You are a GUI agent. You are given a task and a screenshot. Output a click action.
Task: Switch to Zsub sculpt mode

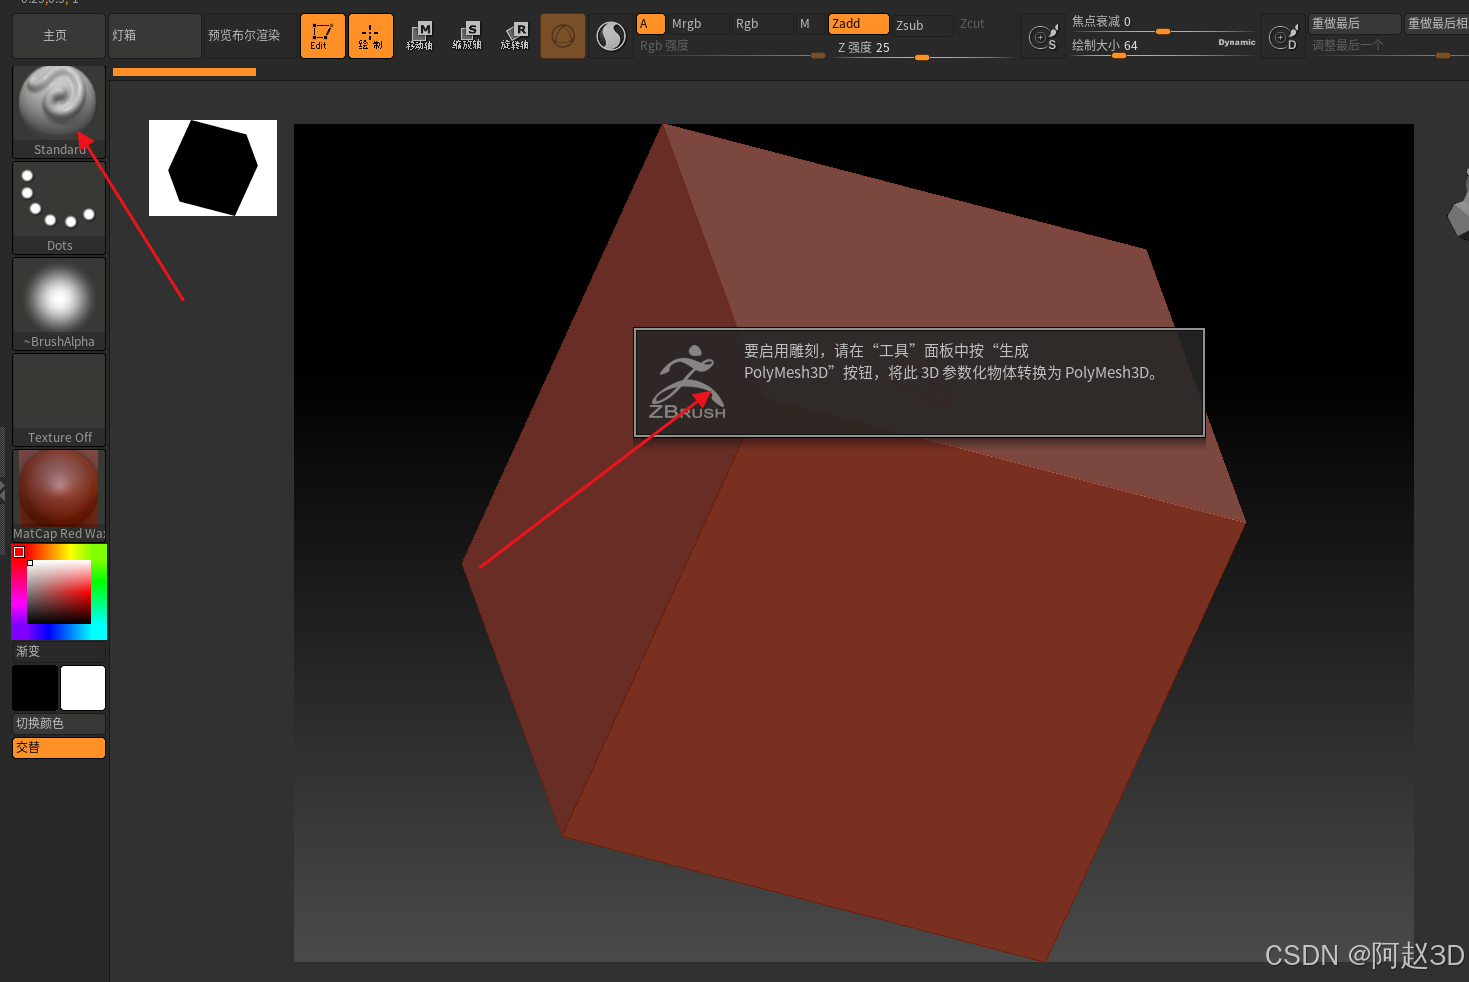(x=922, y=25)
